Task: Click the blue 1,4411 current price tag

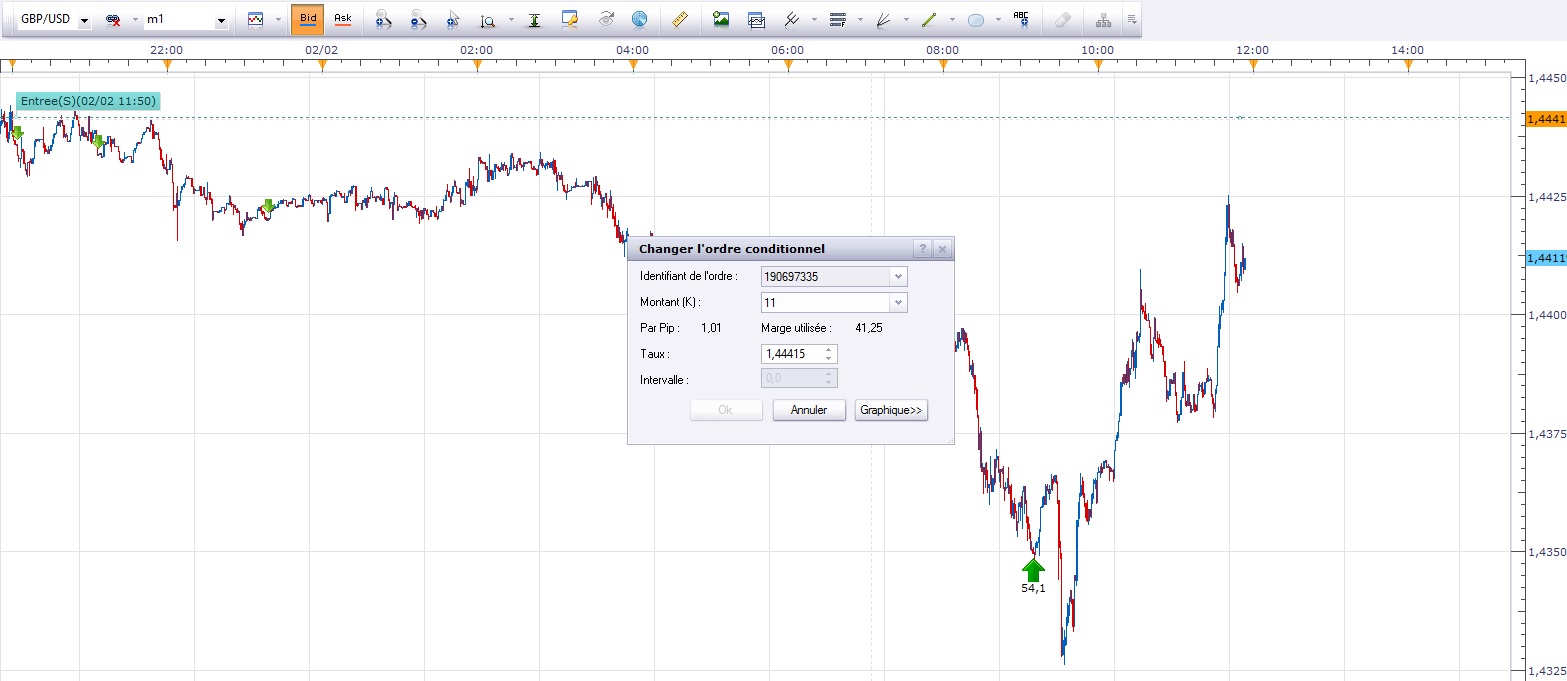Action: click(x=1545, y=258)
